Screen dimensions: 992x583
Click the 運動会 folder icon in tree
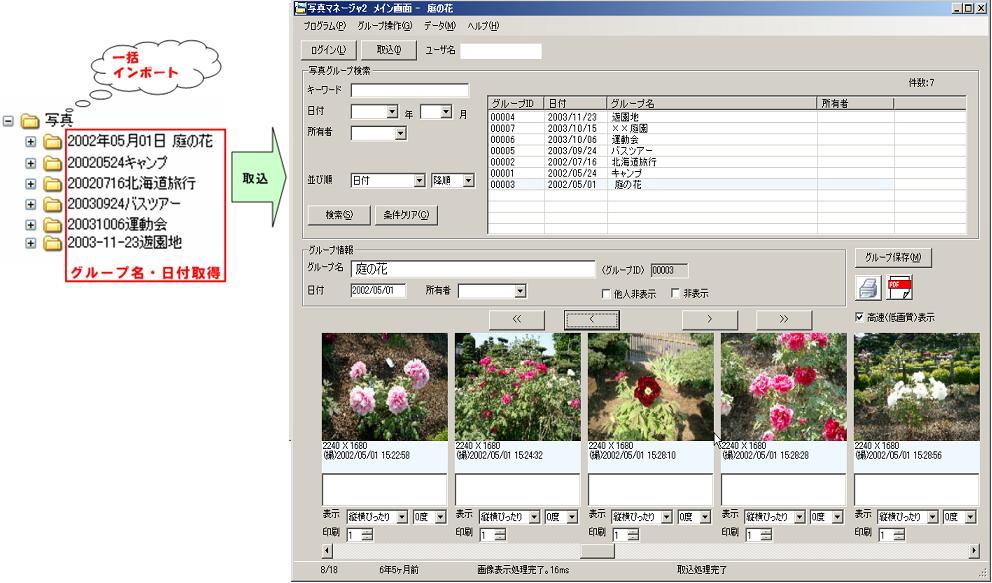click(x=53, y=223)
